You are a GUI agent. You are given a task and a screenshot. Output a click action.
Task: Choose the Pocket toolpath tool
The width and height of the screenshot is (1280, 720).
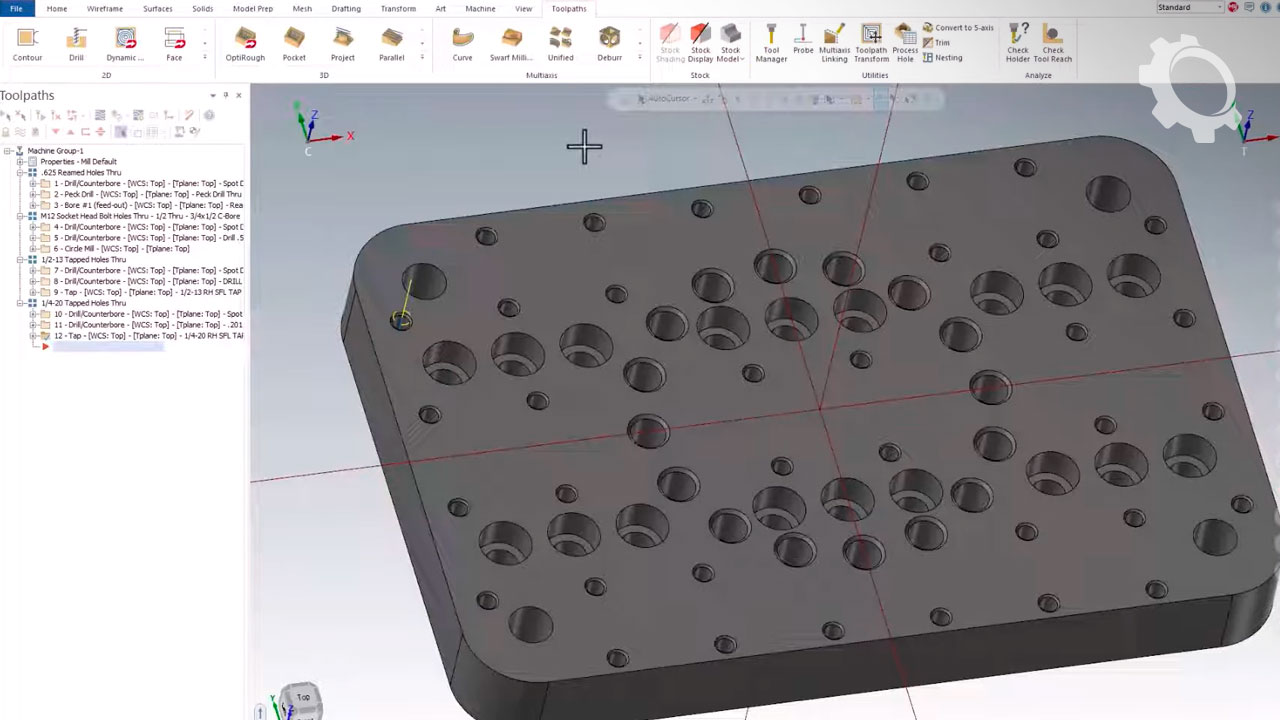tap(294, 44)
